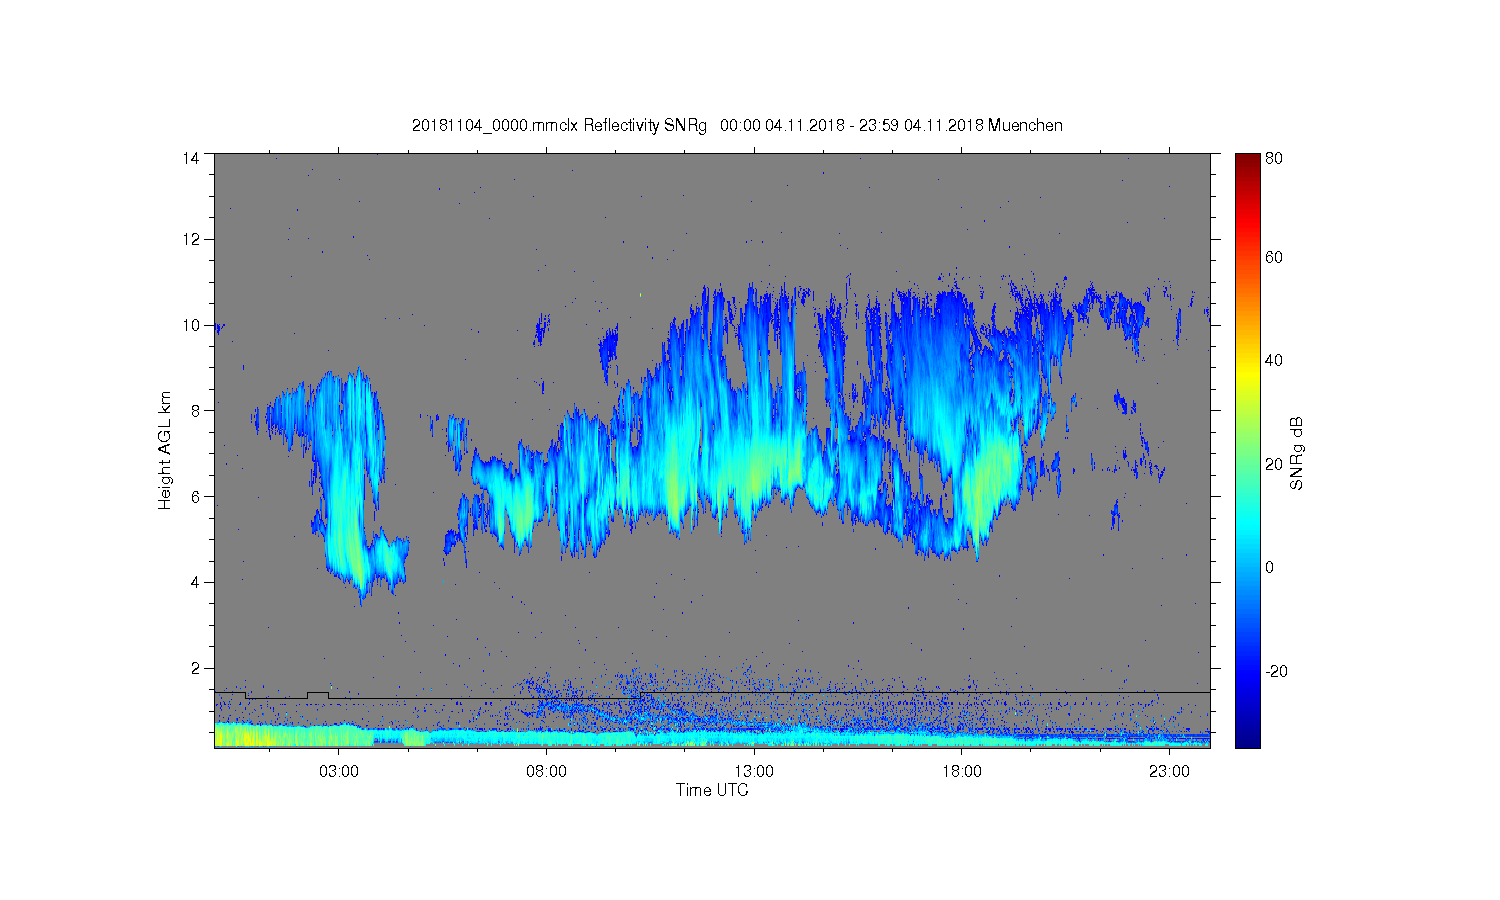Click the 'SNRg dB' colorbar label
This screenshot has height=900, width=1500.
pos(1297,453)
